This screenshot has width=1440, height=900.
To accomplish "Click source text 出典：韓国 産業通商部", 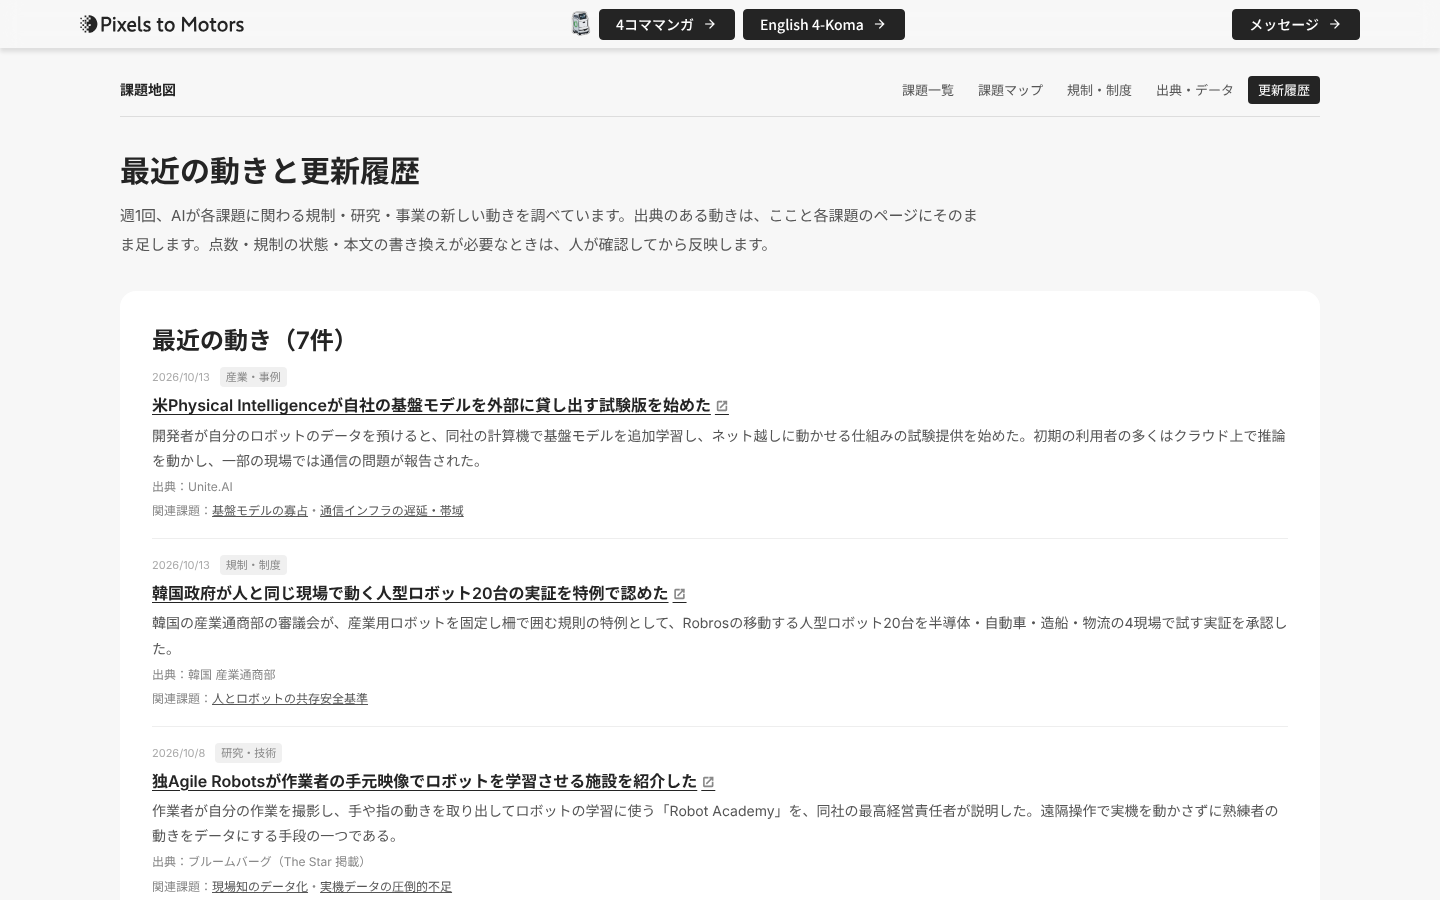I will pyautogui.click(x=214, y=674).
